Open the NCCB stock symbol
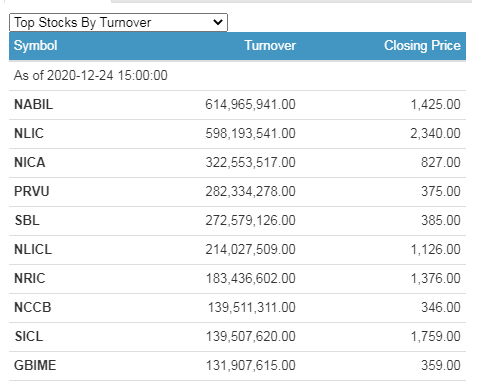Screen dimensions: 483x381 point(33,308)
